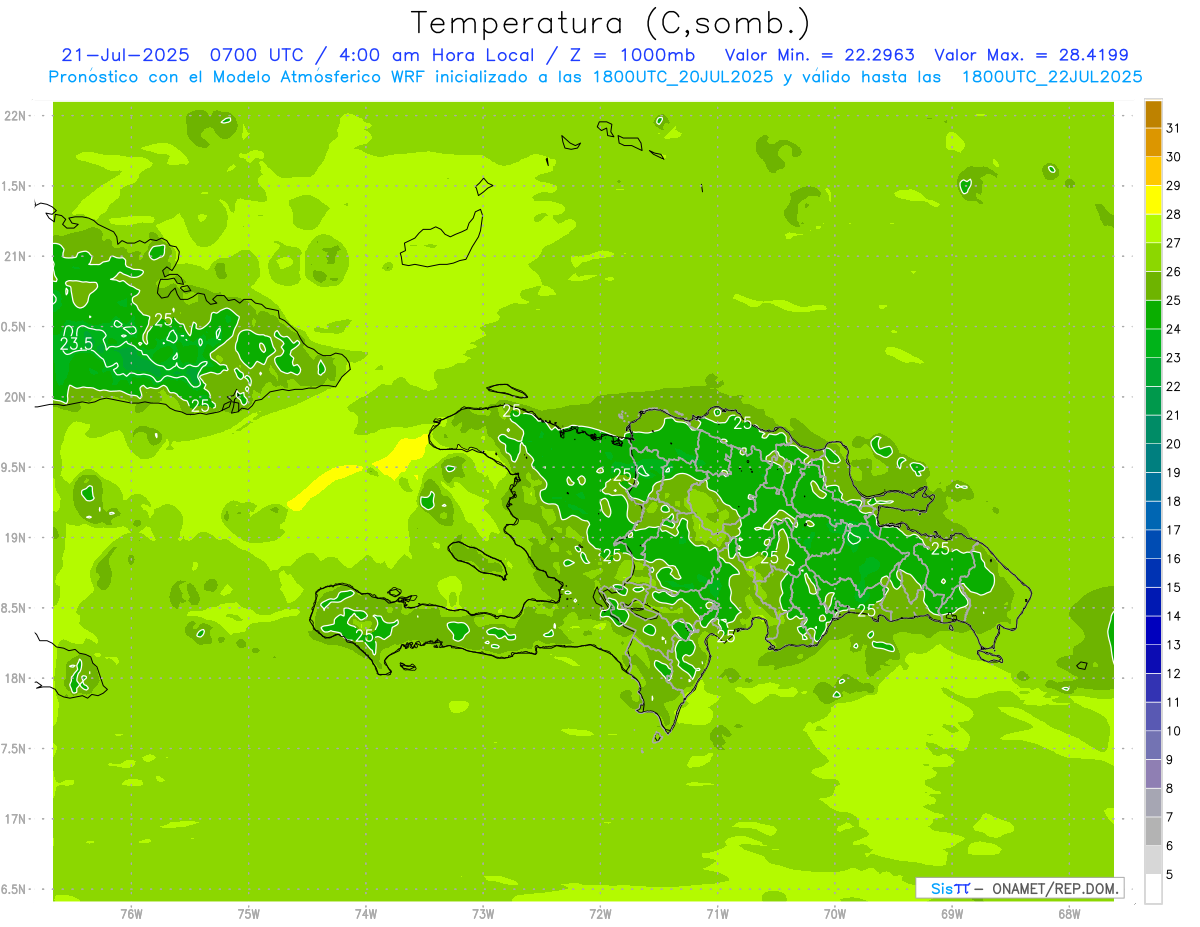Viewport: 1200px width, 927px height.
Task: Click the '31' value on the color scale
Action: coord(1174,128)
